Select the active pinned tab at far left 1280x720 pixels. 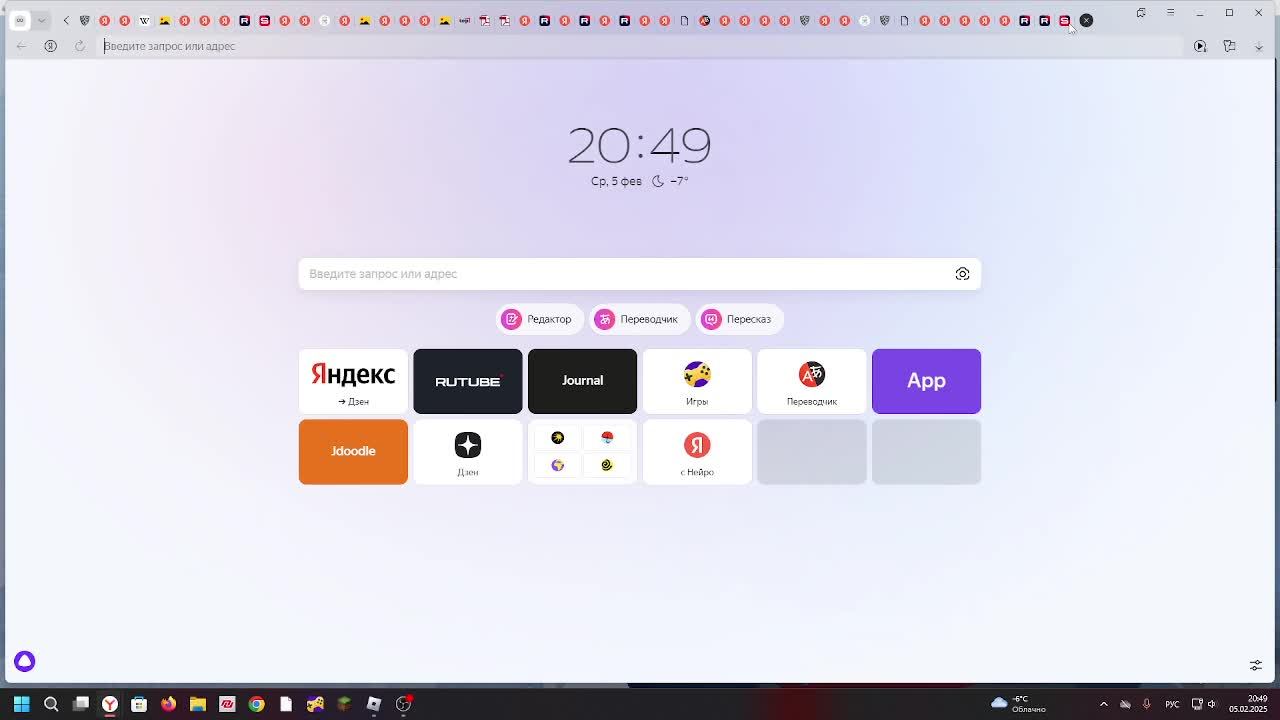coord(20,20)
